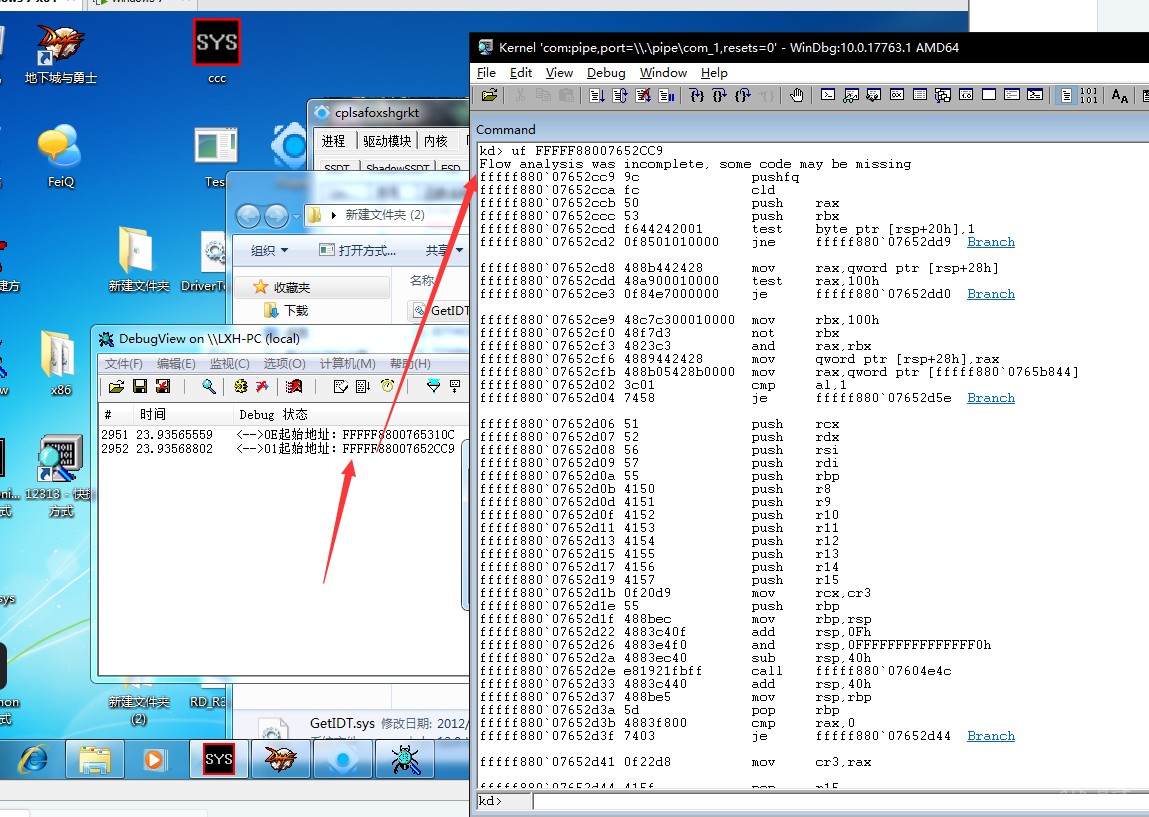Open the Registers window icon in WinDbg
The image size is (1149, 817).
coord(897,95)
